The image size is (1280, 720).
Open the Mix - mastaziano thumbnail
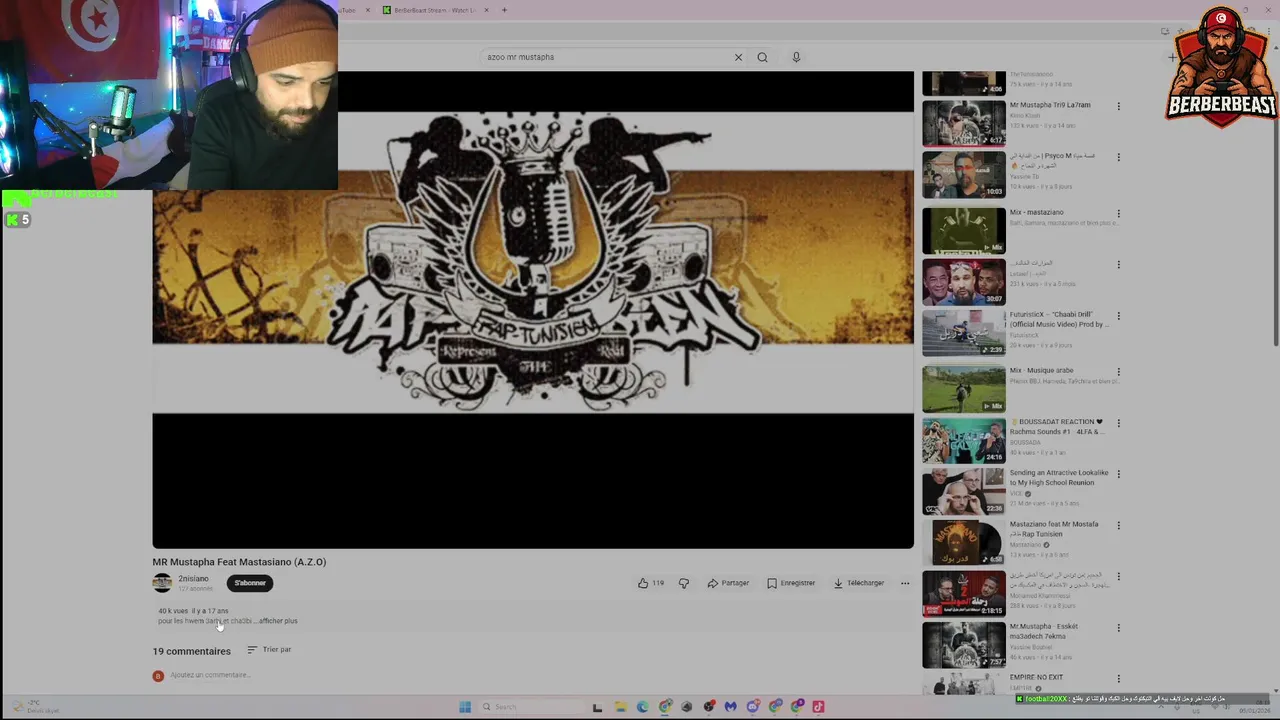pyautogui.click(x=964, y=230)
